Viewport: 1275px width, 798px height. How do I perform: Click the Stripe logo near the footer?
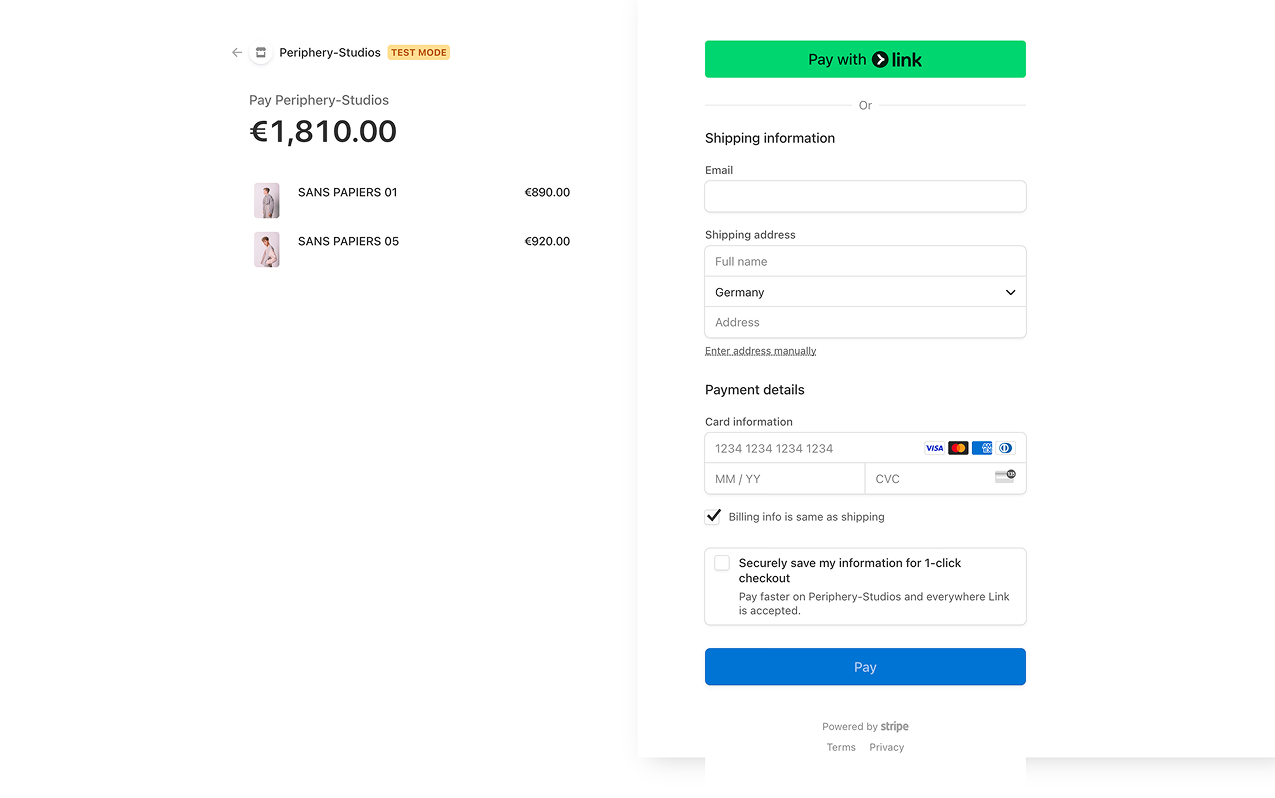[893, 726]
